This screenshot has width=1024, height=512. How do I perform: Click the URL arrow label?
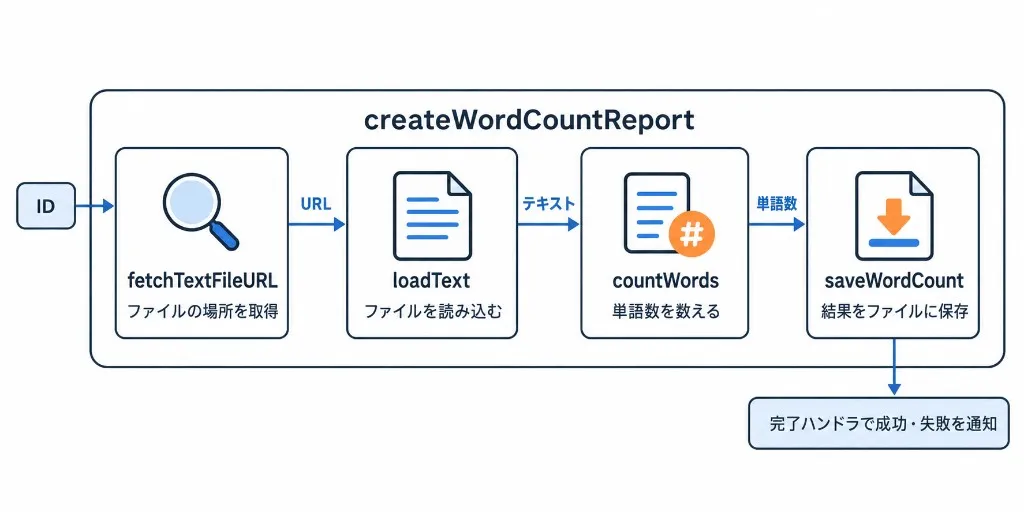point(315,204)
